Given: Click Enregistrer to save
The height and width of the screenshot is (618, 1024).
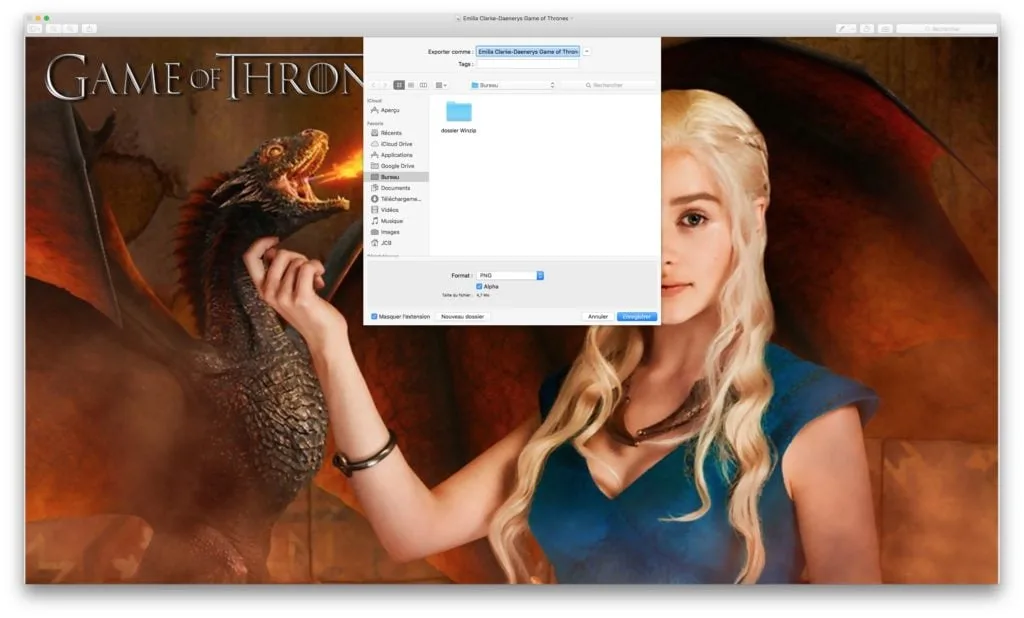Looking at the screenshot, I should point(637,316).
